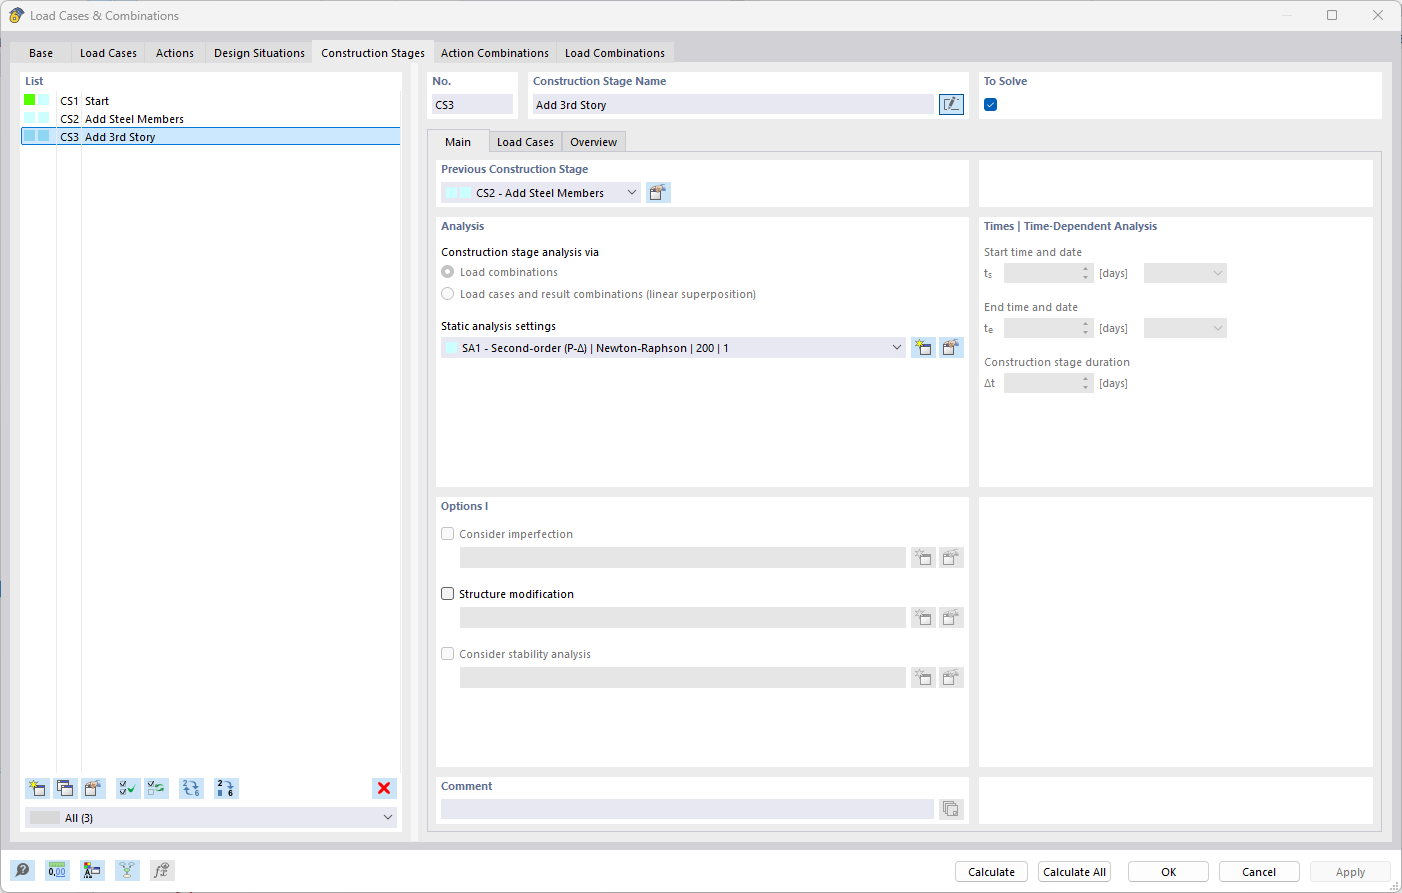1402x893 pixels.
Task: Open the units and decimal places icon
Action: click(x=57, y=870)
